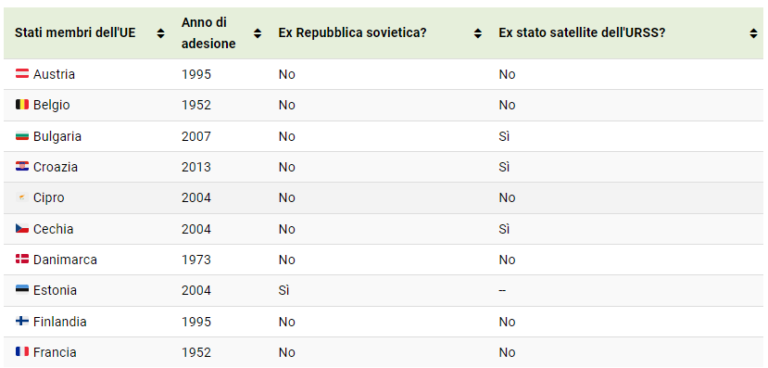Image resolution: width=768 pixels, height=368 pixels.
Task: Click the Belgio flag icon
Action: (22, 105)
